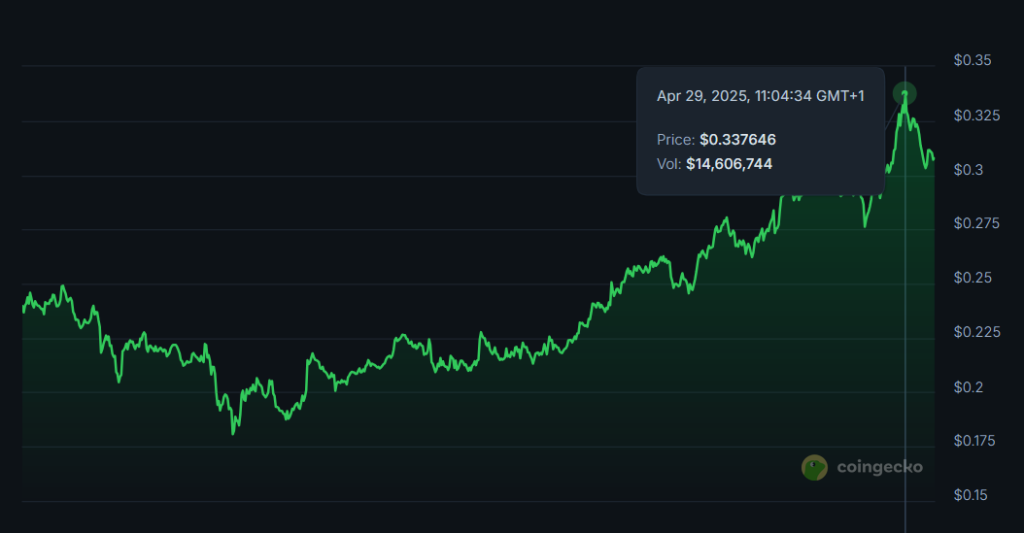This screenshot has width=1024, height=533.
Task: Click the $0.15 price axis label
Action: pos(969,495)
